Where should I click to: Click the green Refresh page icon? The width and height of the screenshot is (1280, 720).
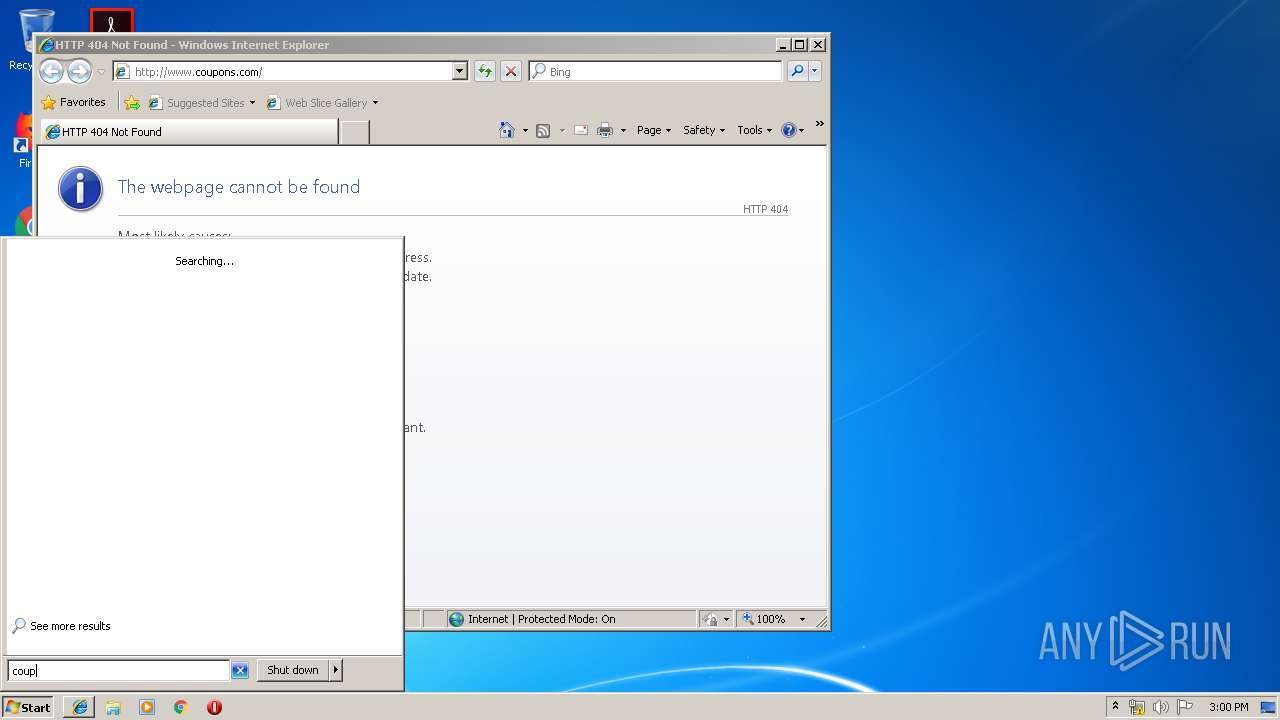point(485,71)
